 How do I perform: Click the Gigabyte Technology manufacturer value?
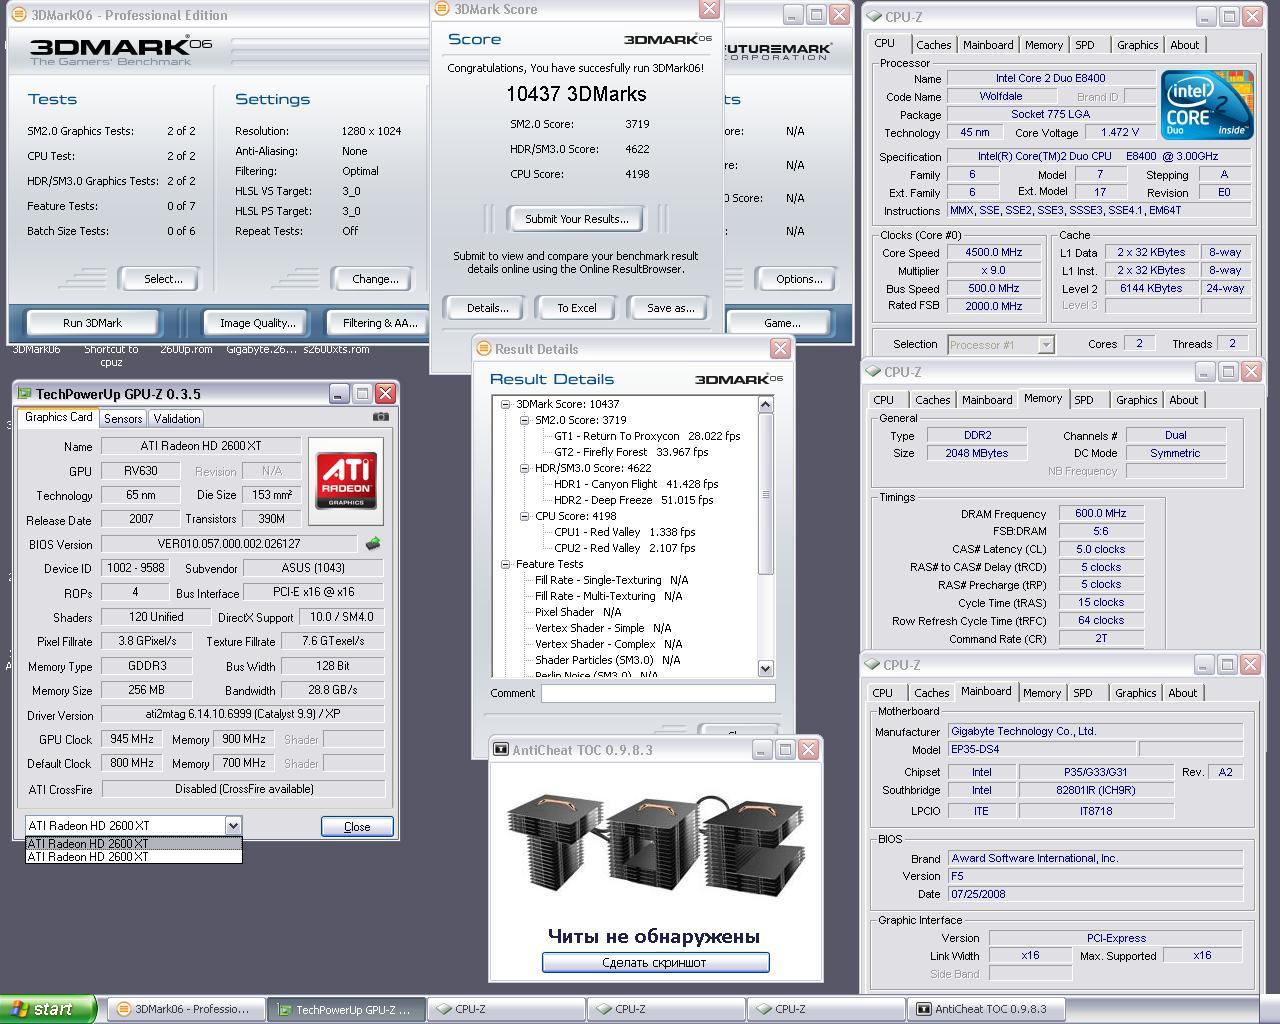tap(1095, 731)
